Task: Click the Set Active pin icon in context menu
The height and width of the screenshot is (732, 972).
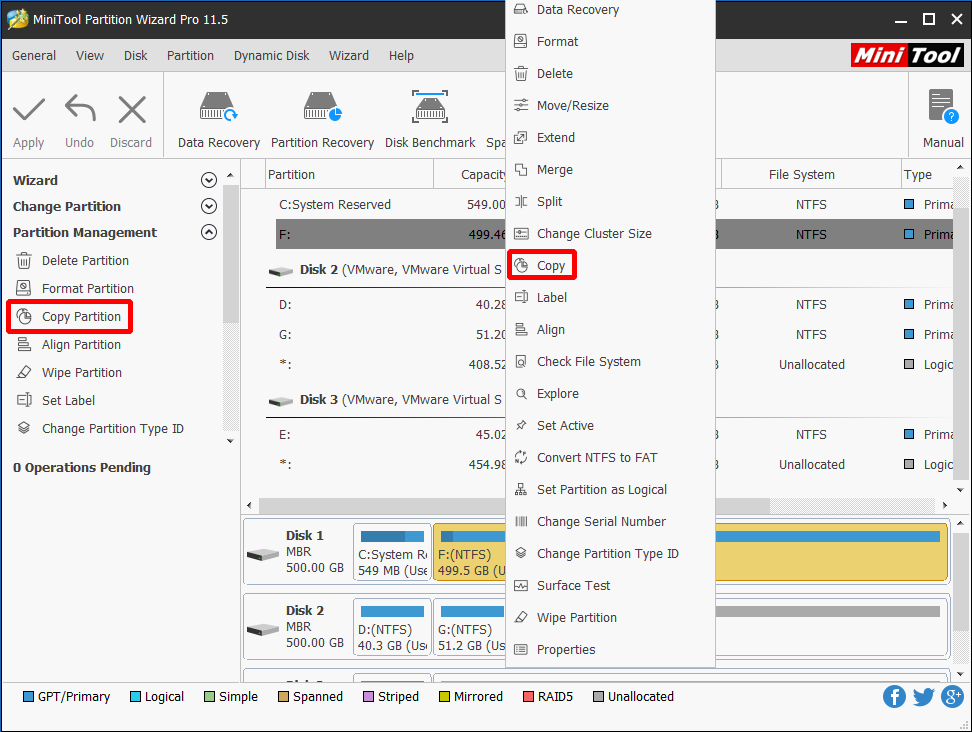Action: click(x=521, y=425)
